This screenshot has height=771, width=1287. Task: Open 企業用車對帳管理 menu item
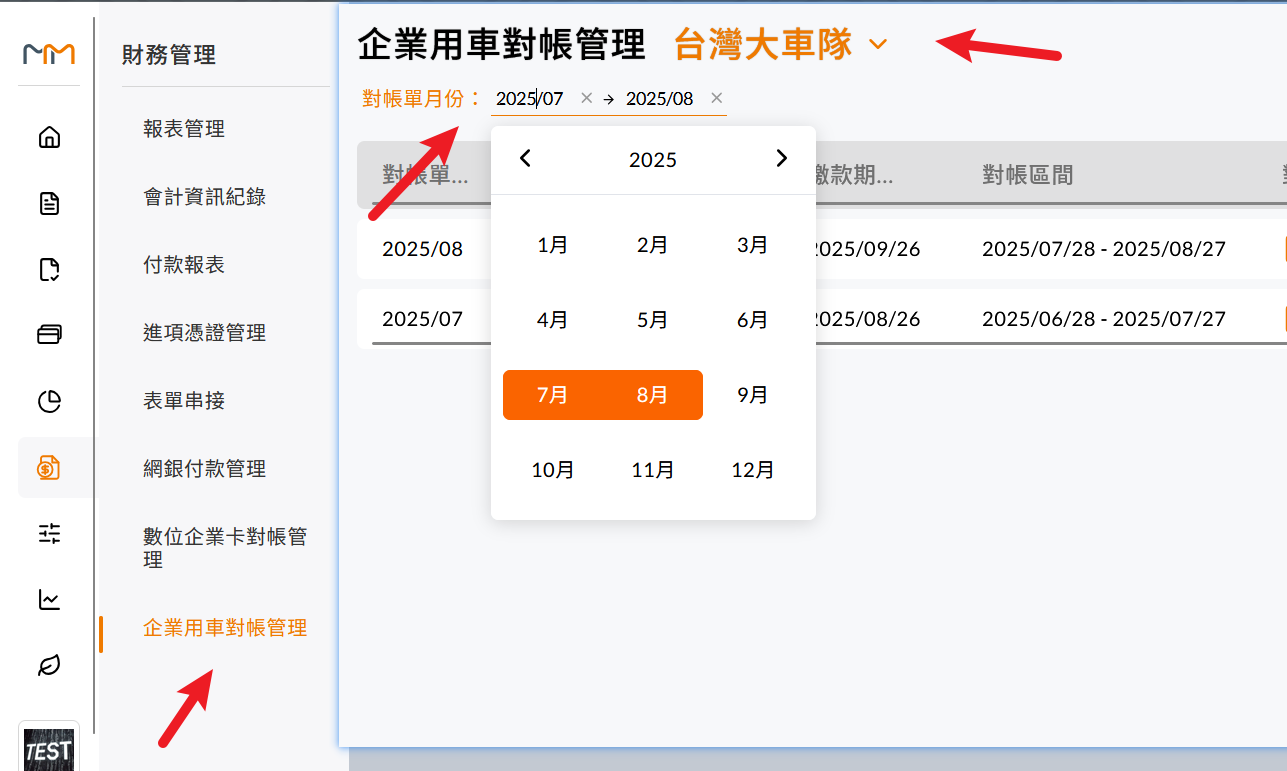click(225, 628)
